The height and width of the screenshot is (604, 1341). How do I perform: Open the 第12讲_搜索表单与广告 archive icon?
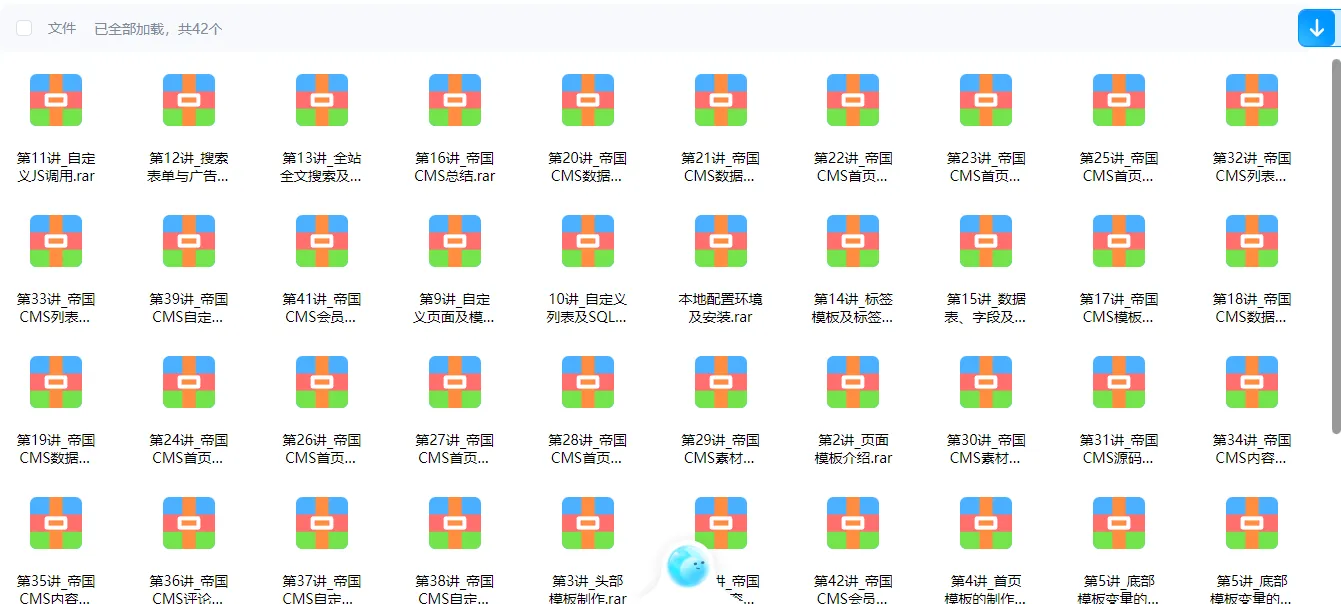point(189,99)
